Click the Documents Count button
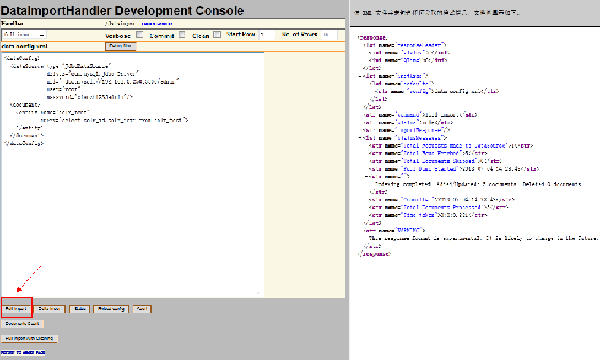This screenshot has width=600, height=360. [23, 324]
